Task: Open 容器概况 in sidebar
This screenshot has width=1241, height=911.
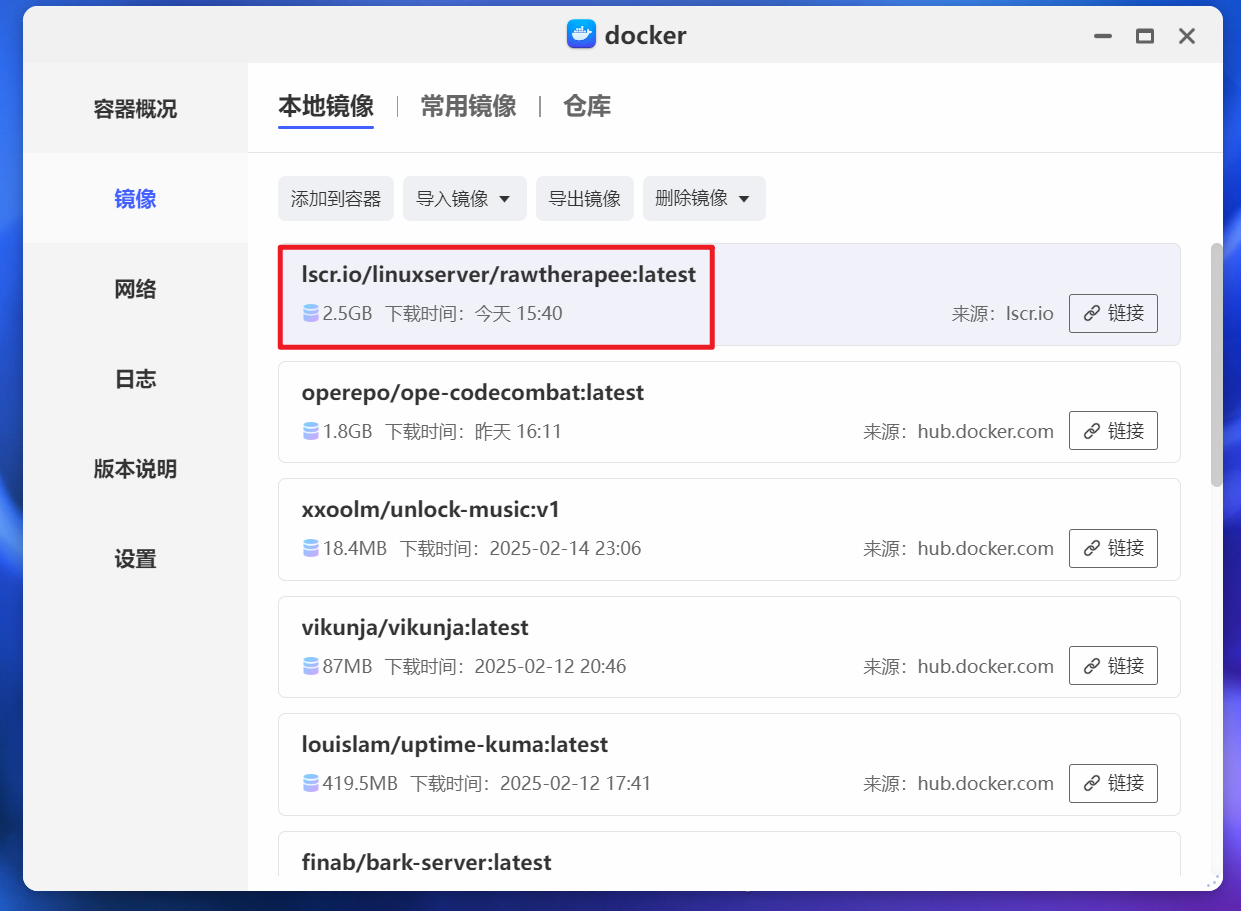Action: [x=135, y=109]
